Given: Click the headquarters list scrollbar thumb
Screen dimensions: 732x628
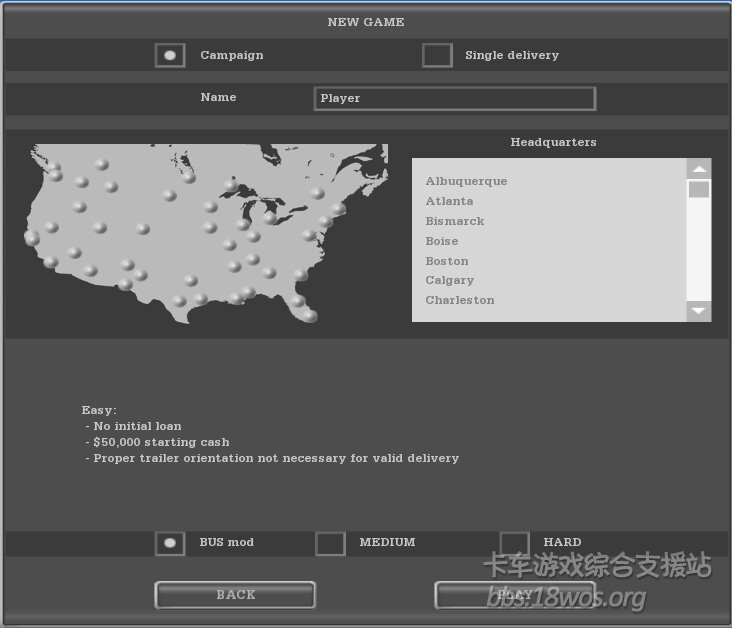Looking at the screenshot, I should click(698, 189).
